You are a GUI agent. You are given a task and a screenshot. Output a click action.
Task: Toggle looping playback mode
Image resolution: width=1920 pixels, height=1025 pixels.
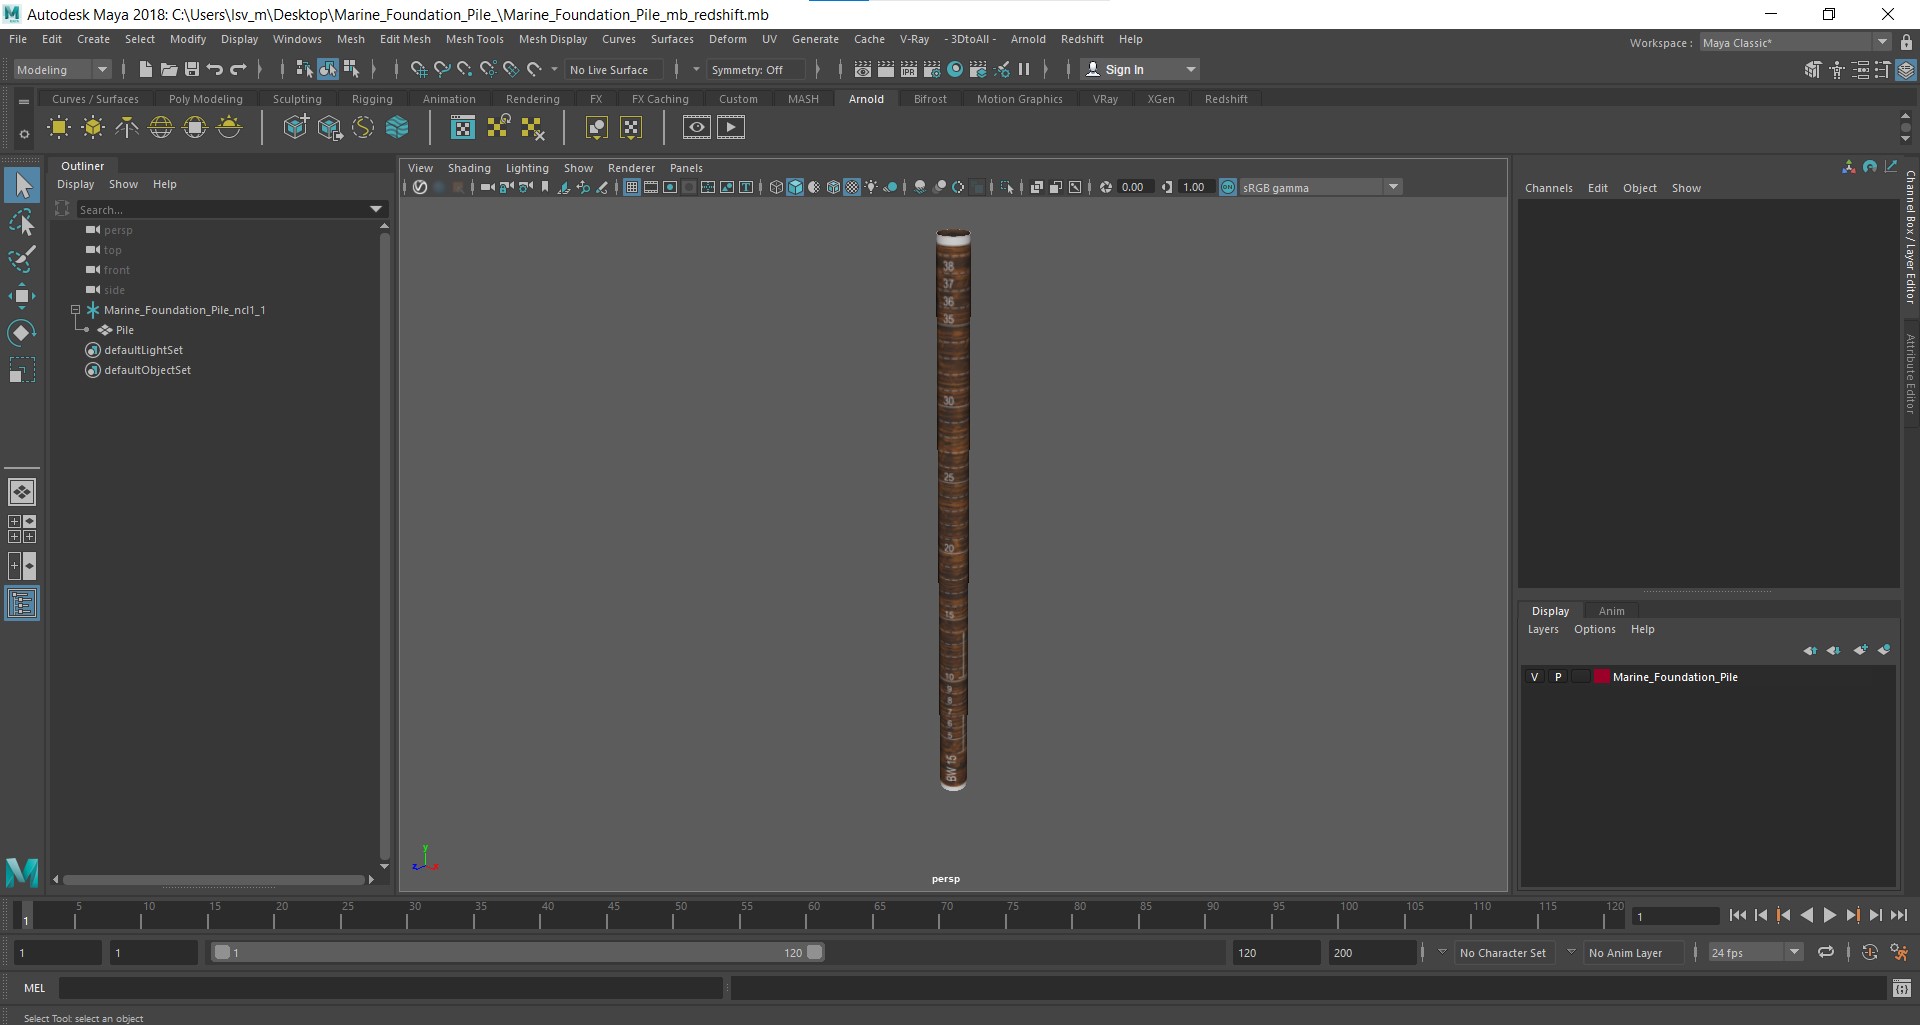coord(1826,952)
